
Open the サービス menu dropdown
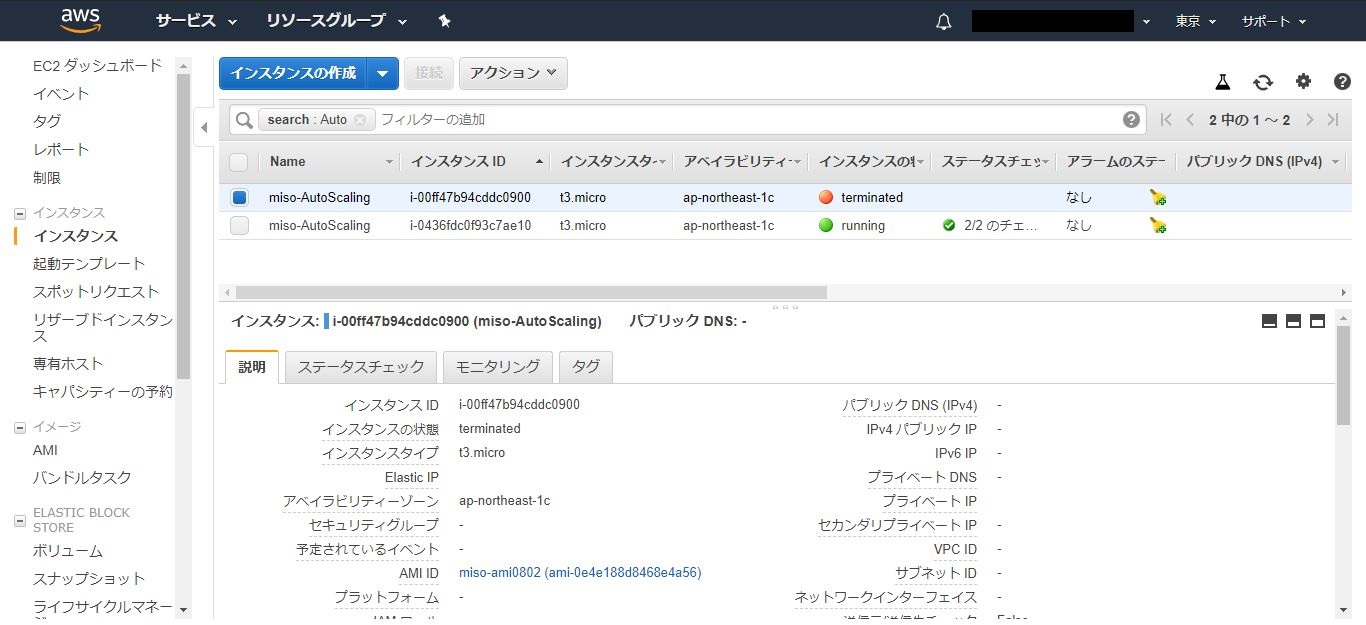pos(196,21)
